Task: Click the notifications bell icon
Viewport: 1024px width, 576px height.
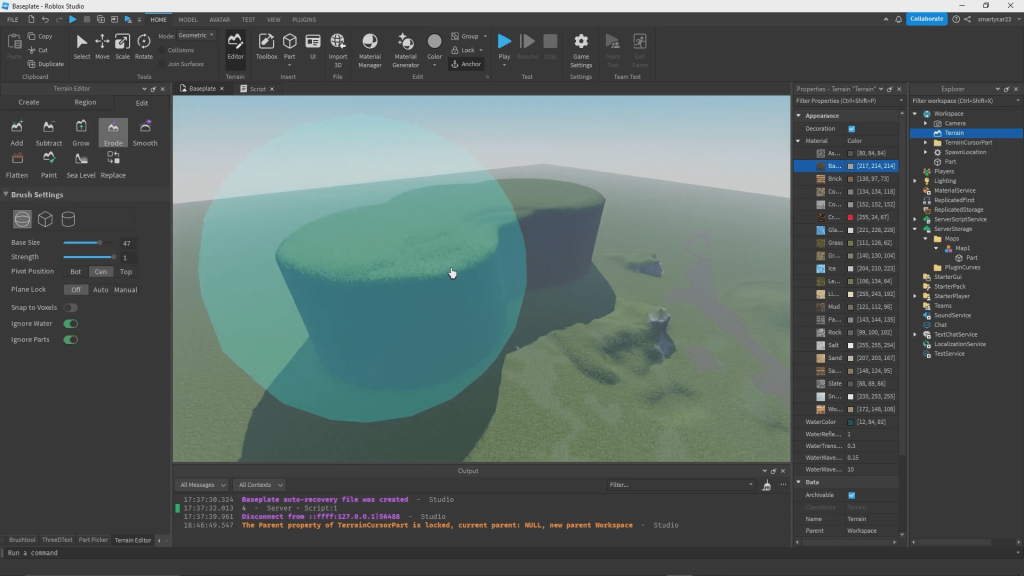Action: point(899,20)
